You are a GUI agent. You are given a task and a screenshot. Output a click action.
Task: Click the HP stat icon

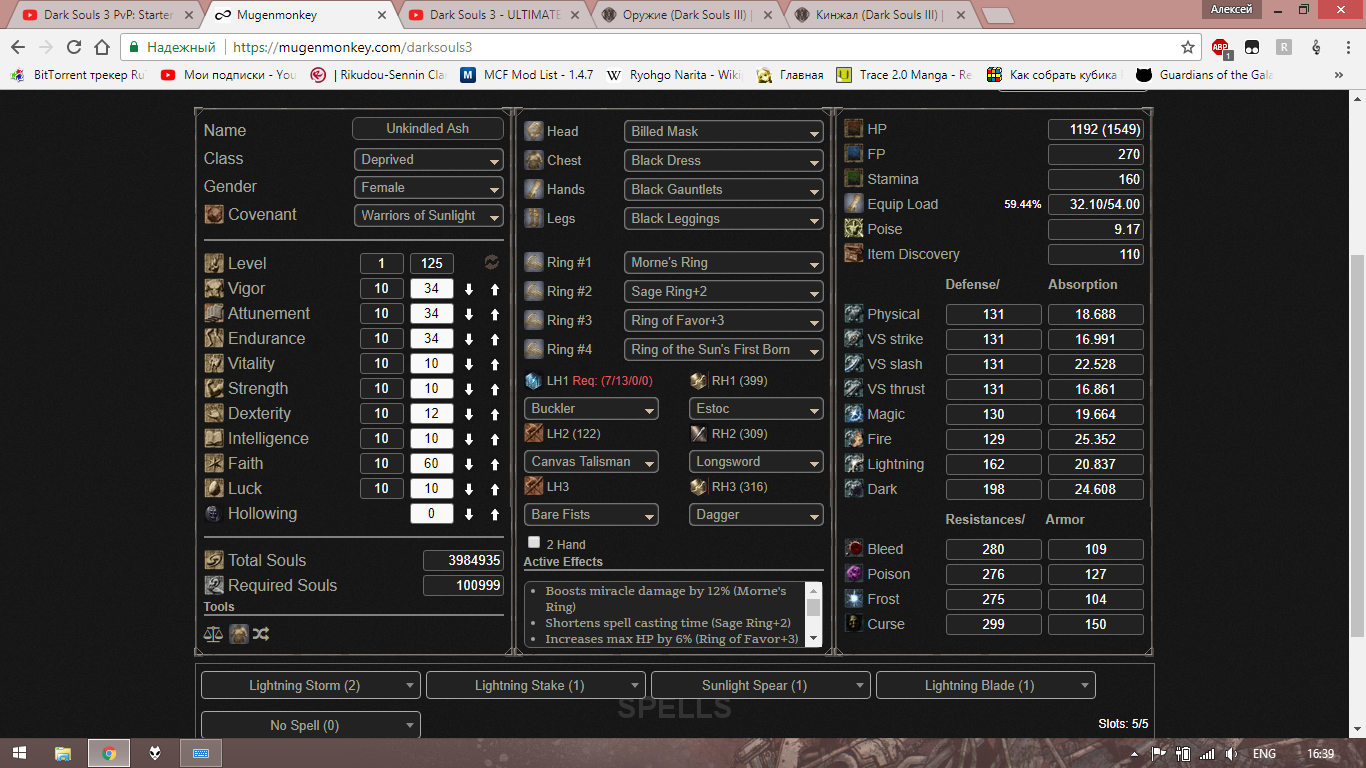(854, 129)
